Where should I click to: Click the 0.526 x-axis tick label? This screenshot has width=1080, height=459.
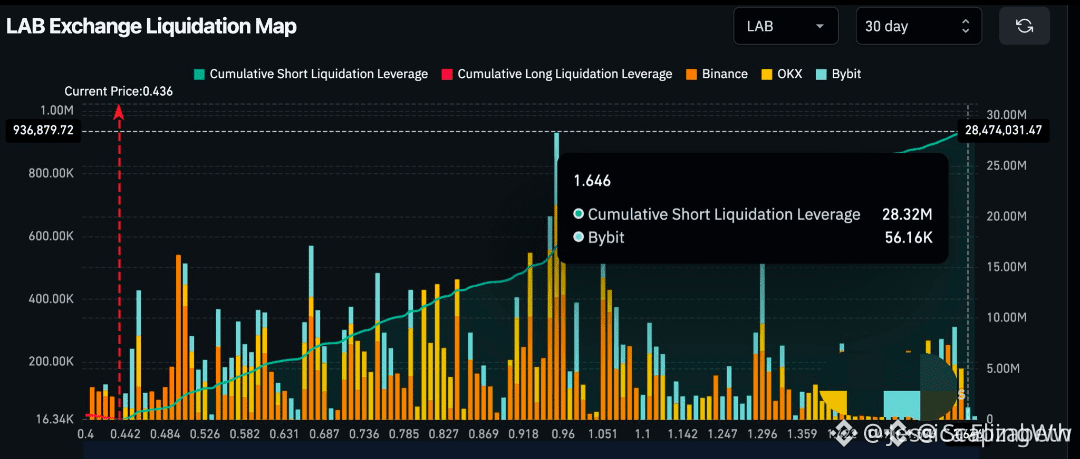click(205, 434)
